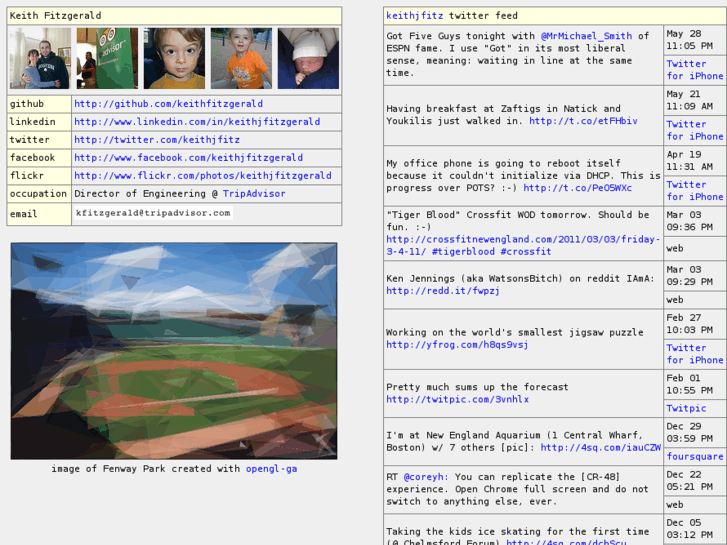Click the #tigerblood hashtag

pyautogui.click(x=463, y=252)
